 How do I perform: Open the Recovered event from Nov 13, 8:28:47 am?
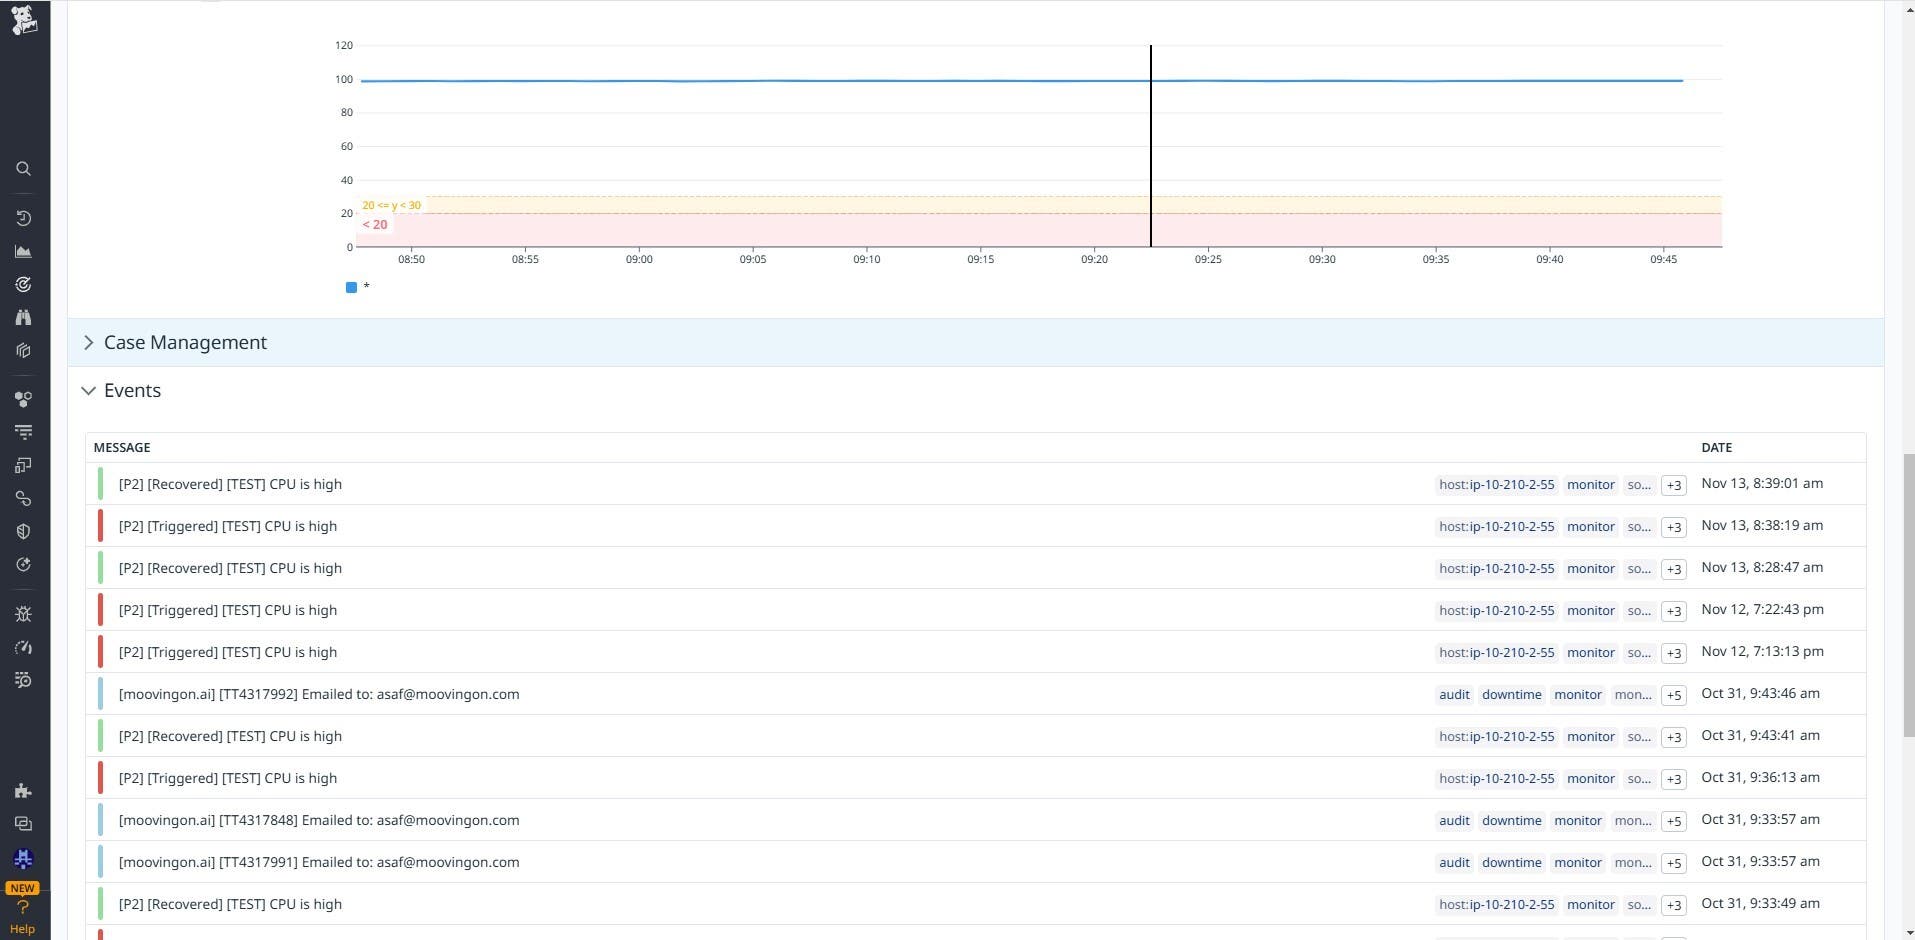click(230, 568)
